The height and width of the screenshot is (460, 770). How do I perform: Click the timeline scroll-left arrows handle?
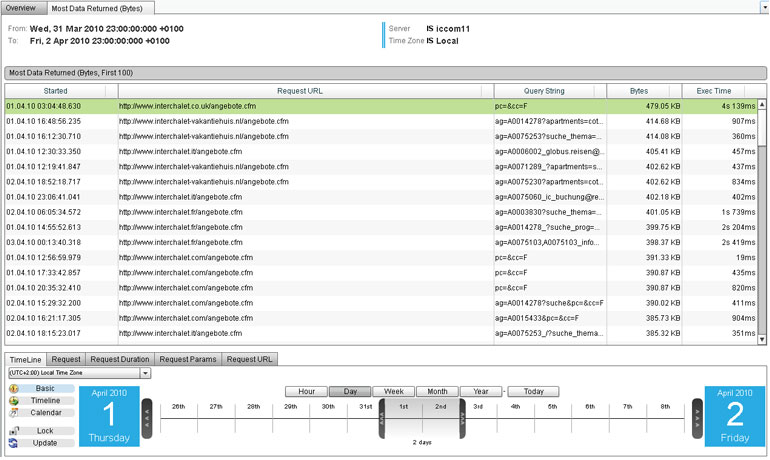click(147, 418)
